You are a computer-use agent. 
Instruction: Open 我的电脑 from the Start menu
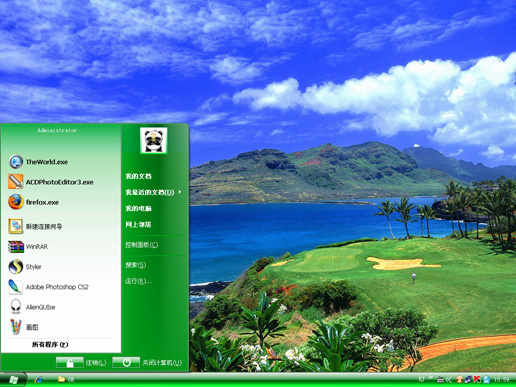click(x=138, y=208)
